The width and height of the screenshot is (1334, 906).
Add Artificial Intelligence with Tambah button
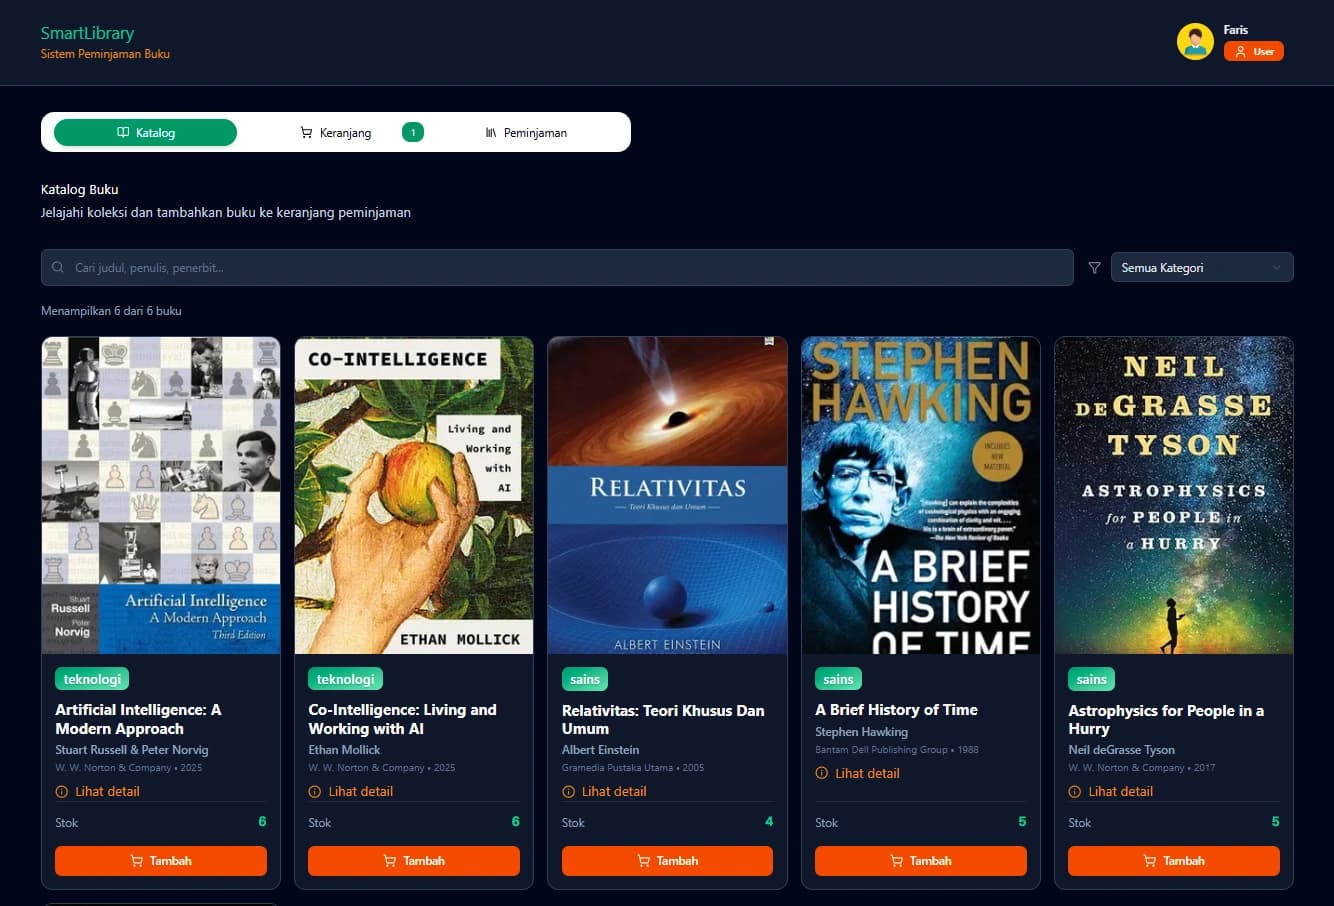click(161, 861)
